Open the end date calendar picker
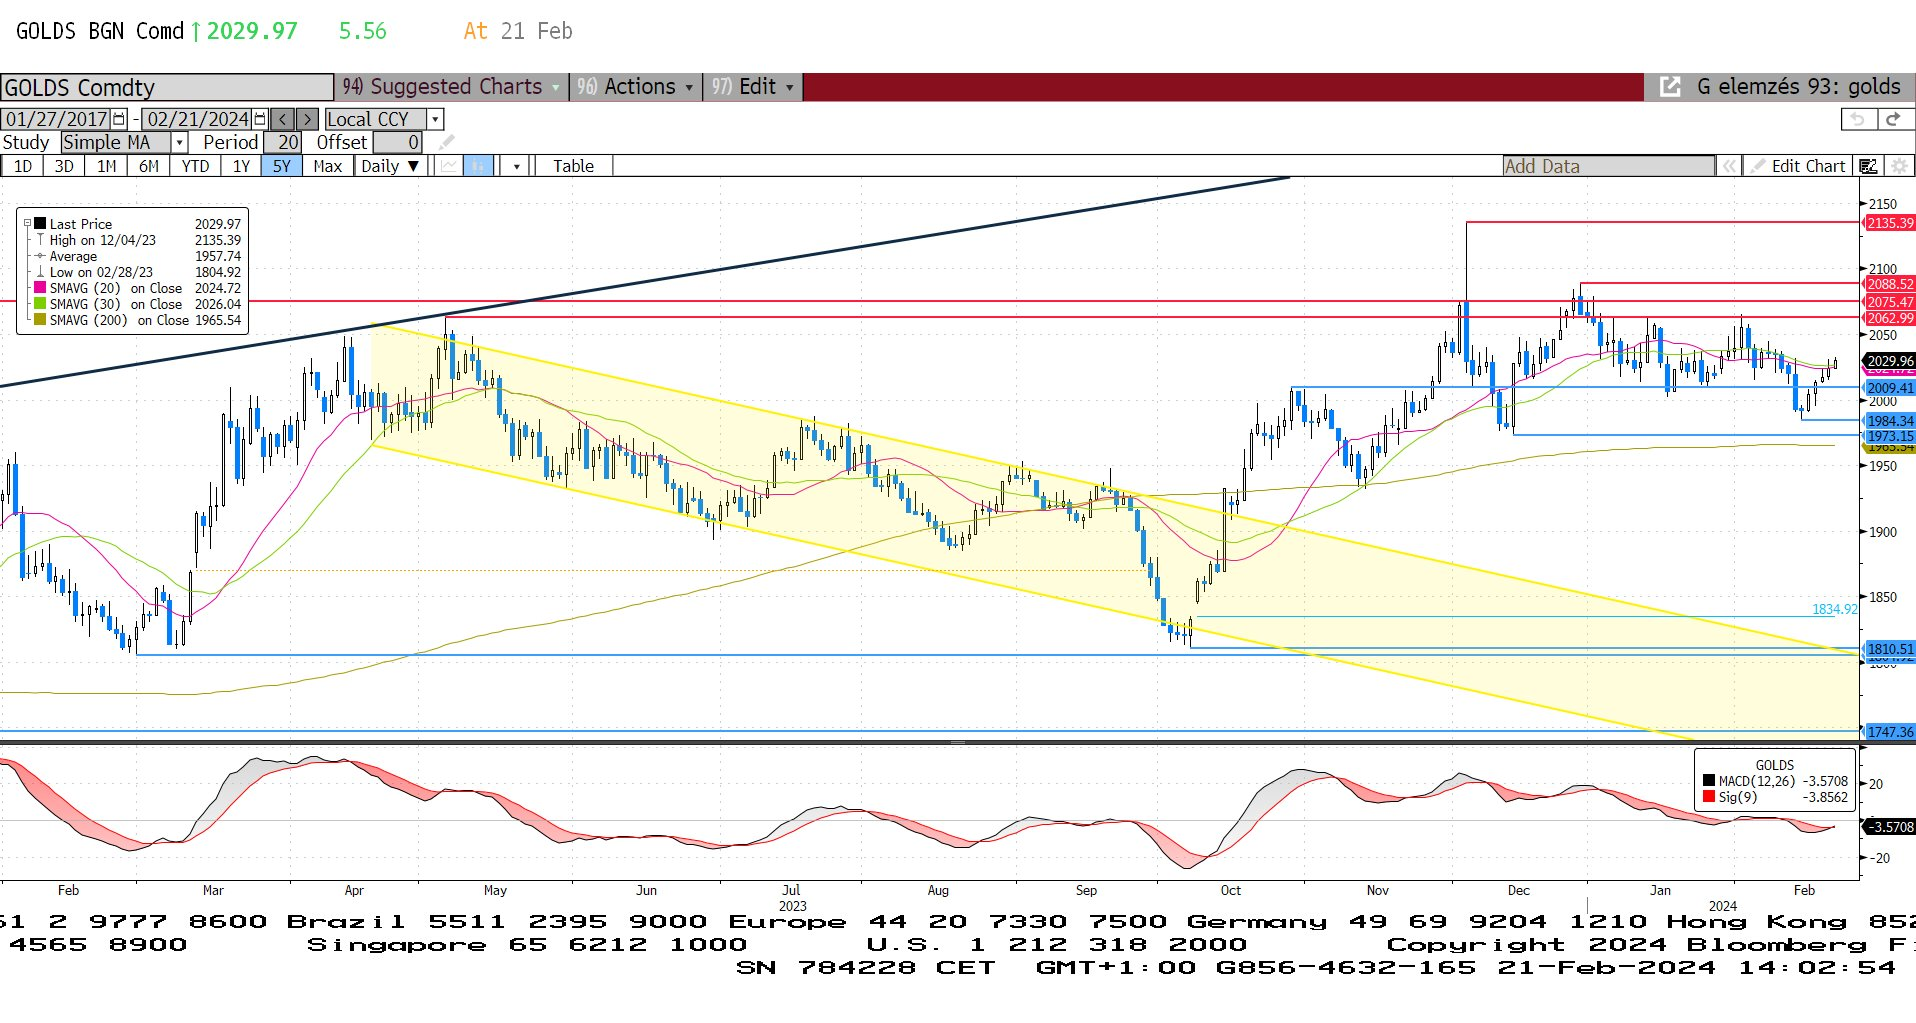The height and width of the screenshot is (1023, 1916). click(260, 119)
